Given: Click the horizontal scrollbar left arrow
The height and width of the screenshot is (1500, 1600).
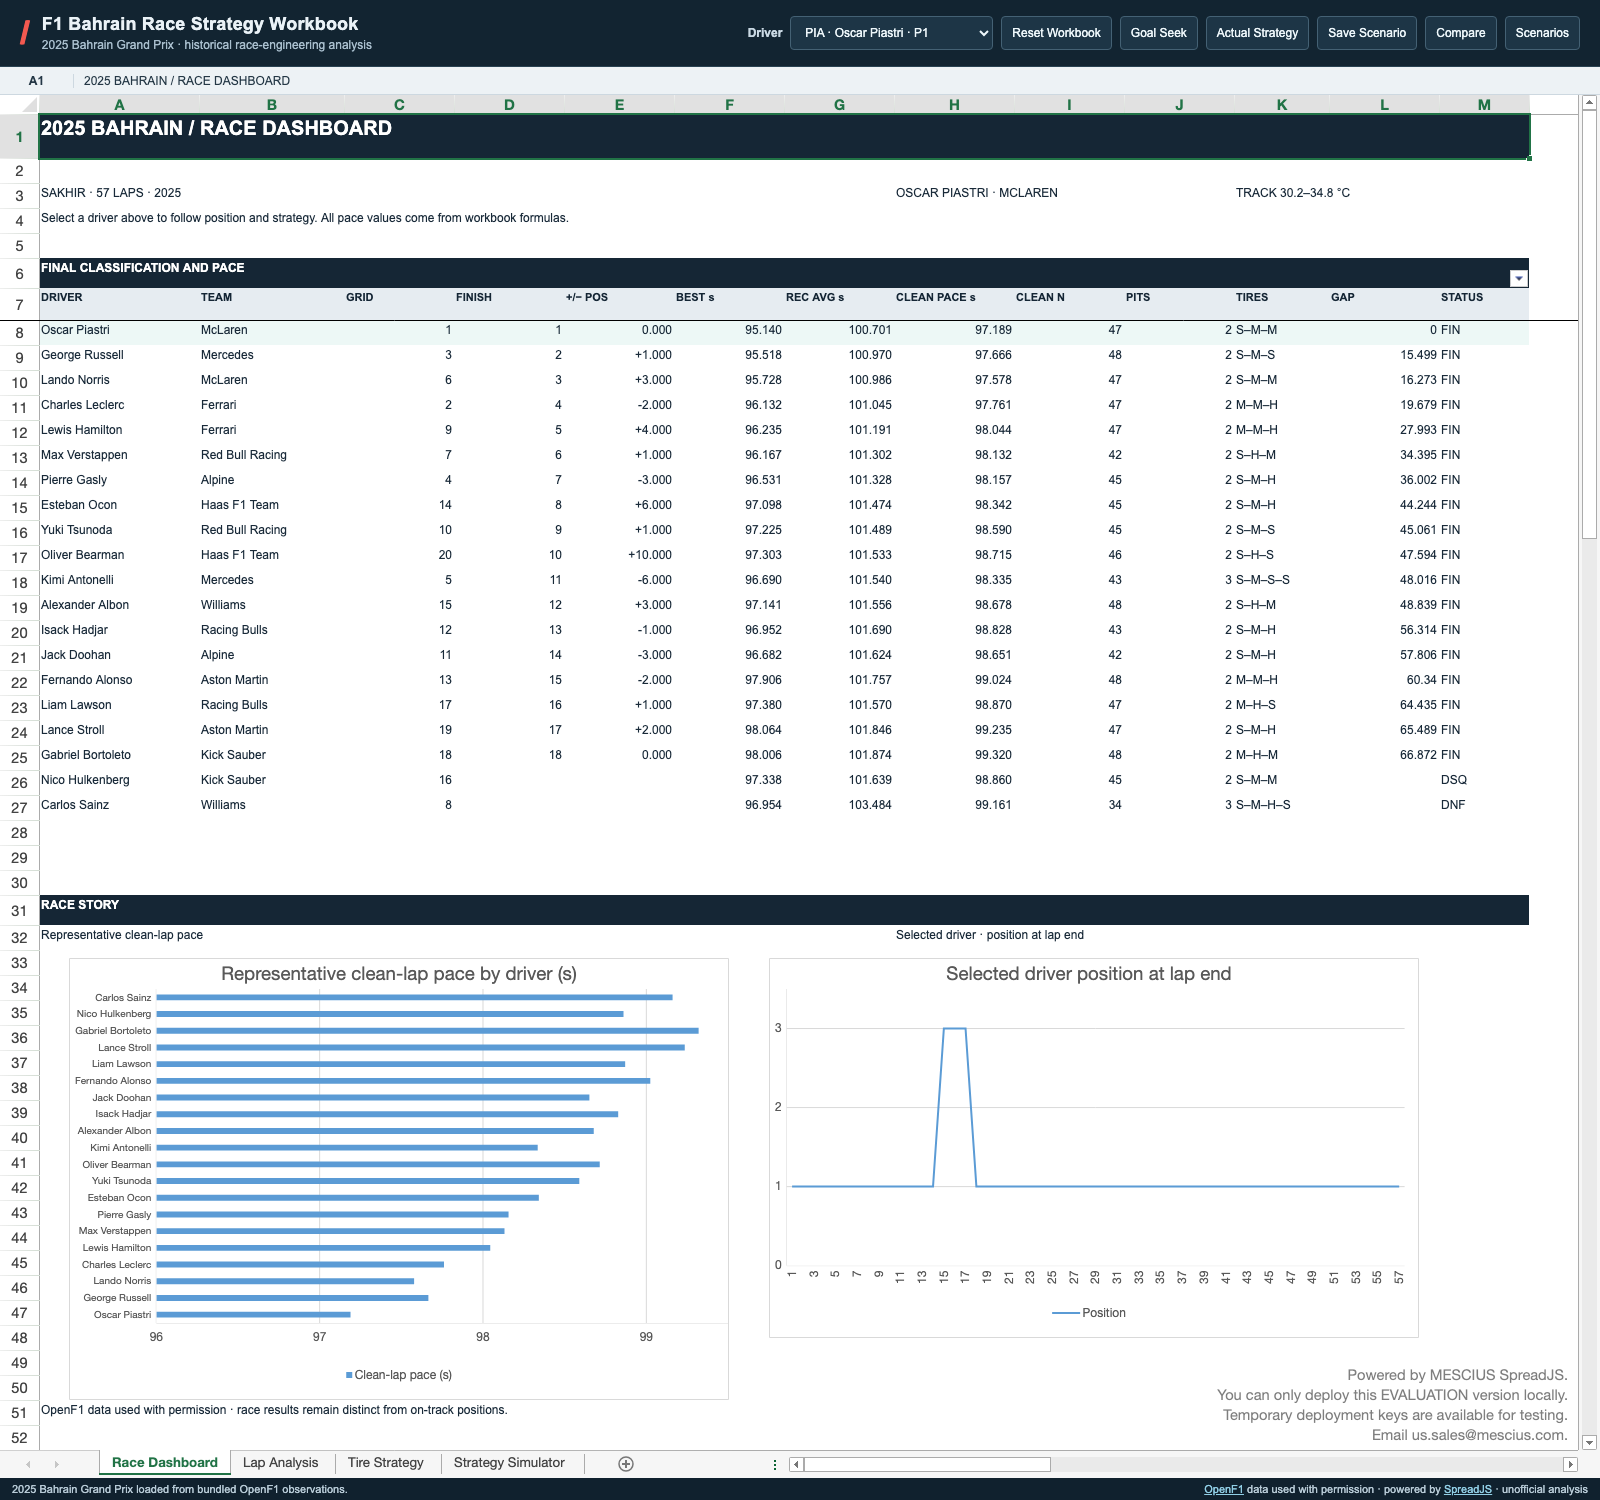Looking at the screenshot, I should [796, 1464].
